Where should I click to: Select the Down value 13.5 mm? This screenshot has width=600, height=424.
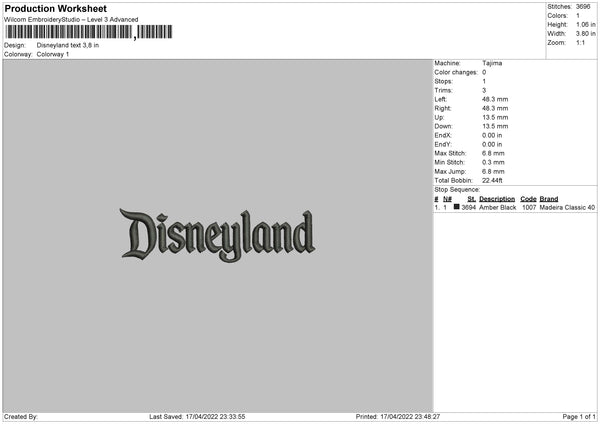click(495, 126)
